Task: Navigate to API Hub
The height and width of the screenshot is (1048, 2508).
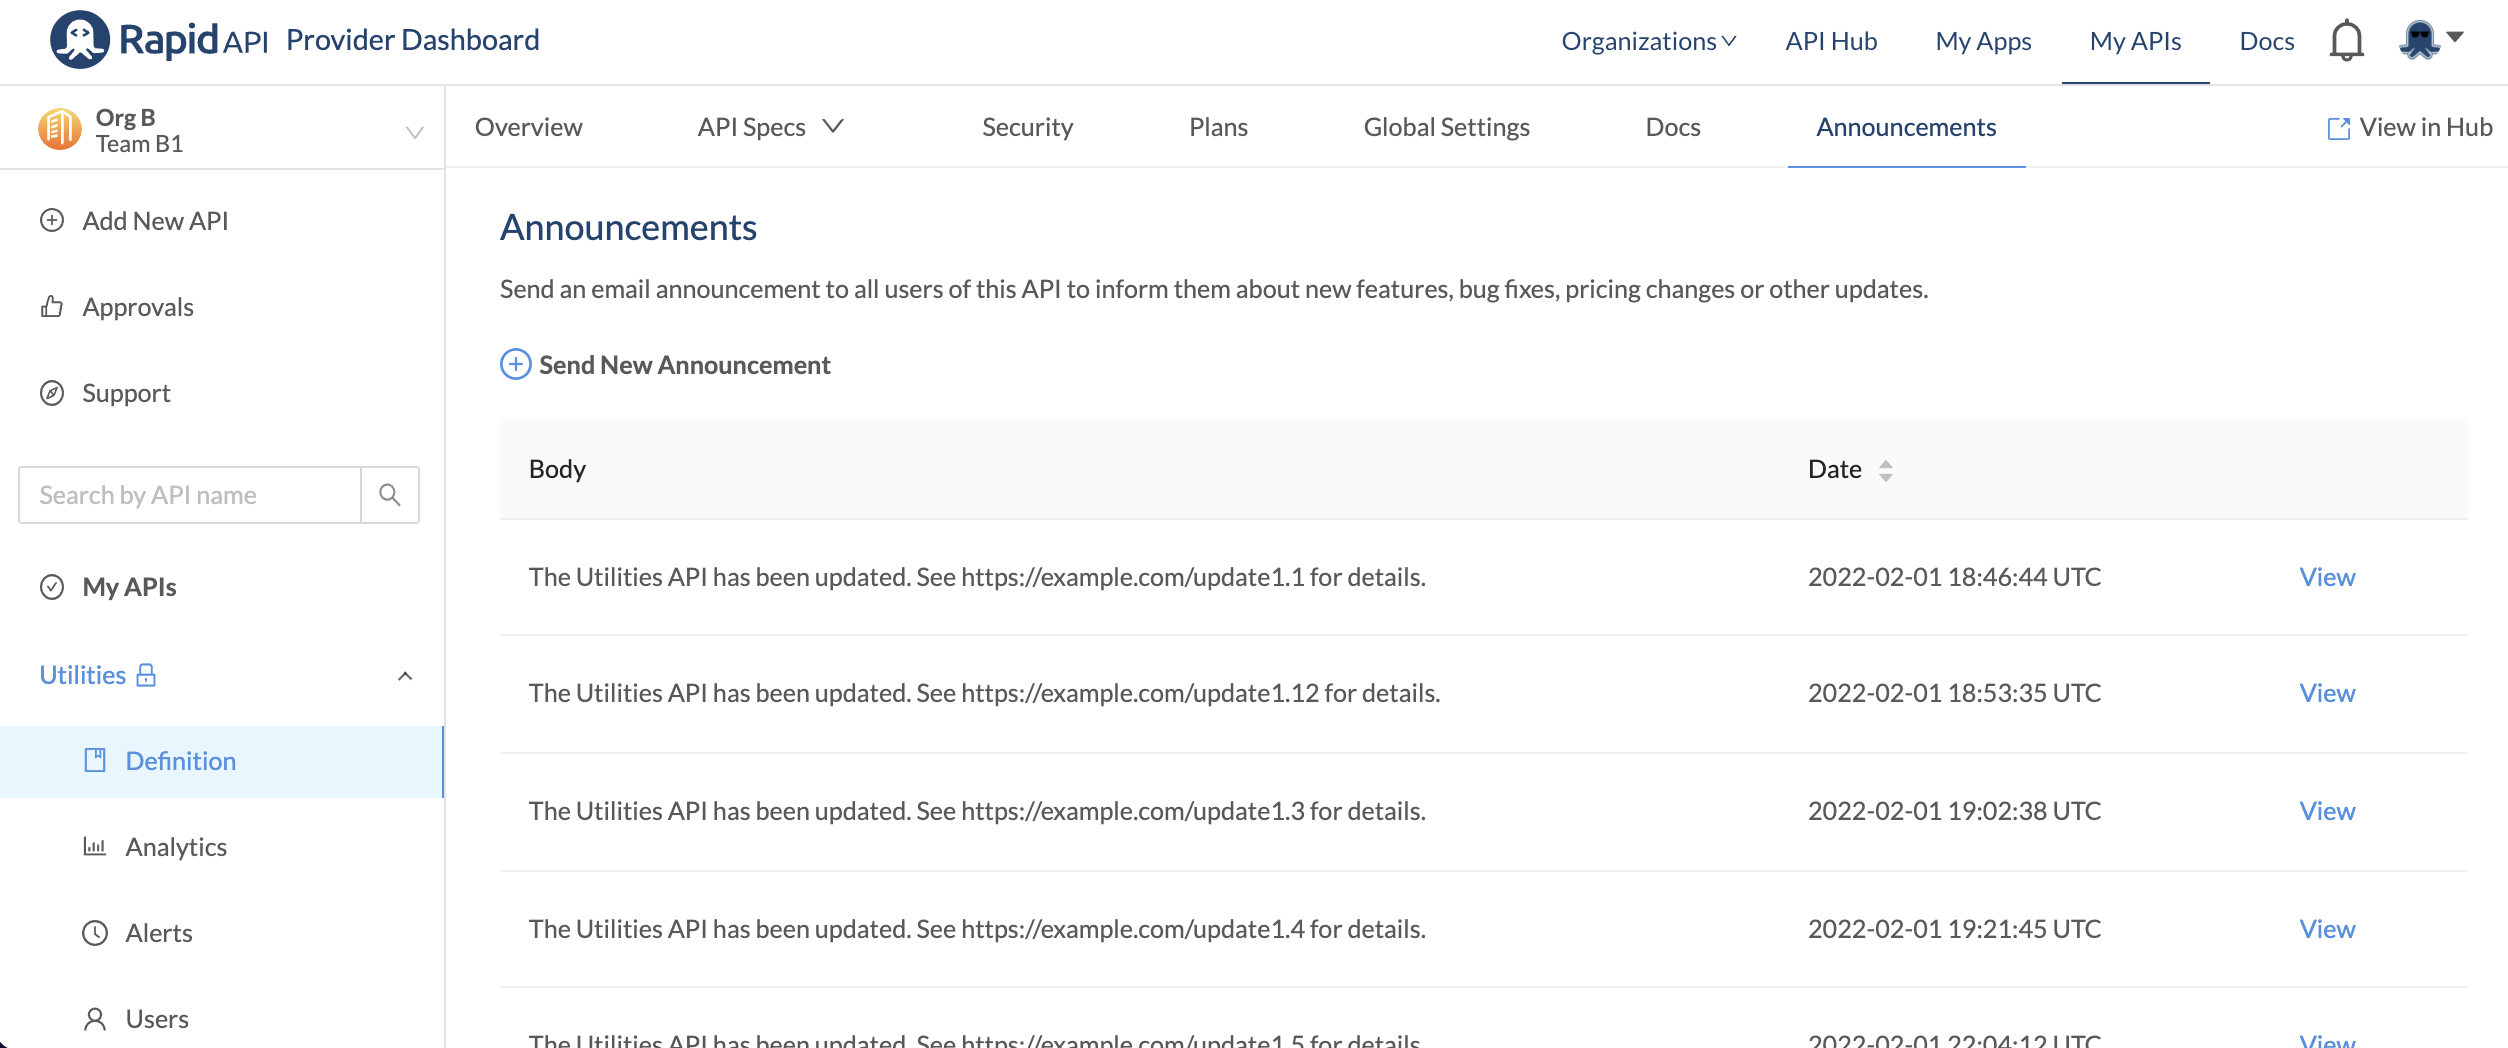Action: [x=1831, y=41]
